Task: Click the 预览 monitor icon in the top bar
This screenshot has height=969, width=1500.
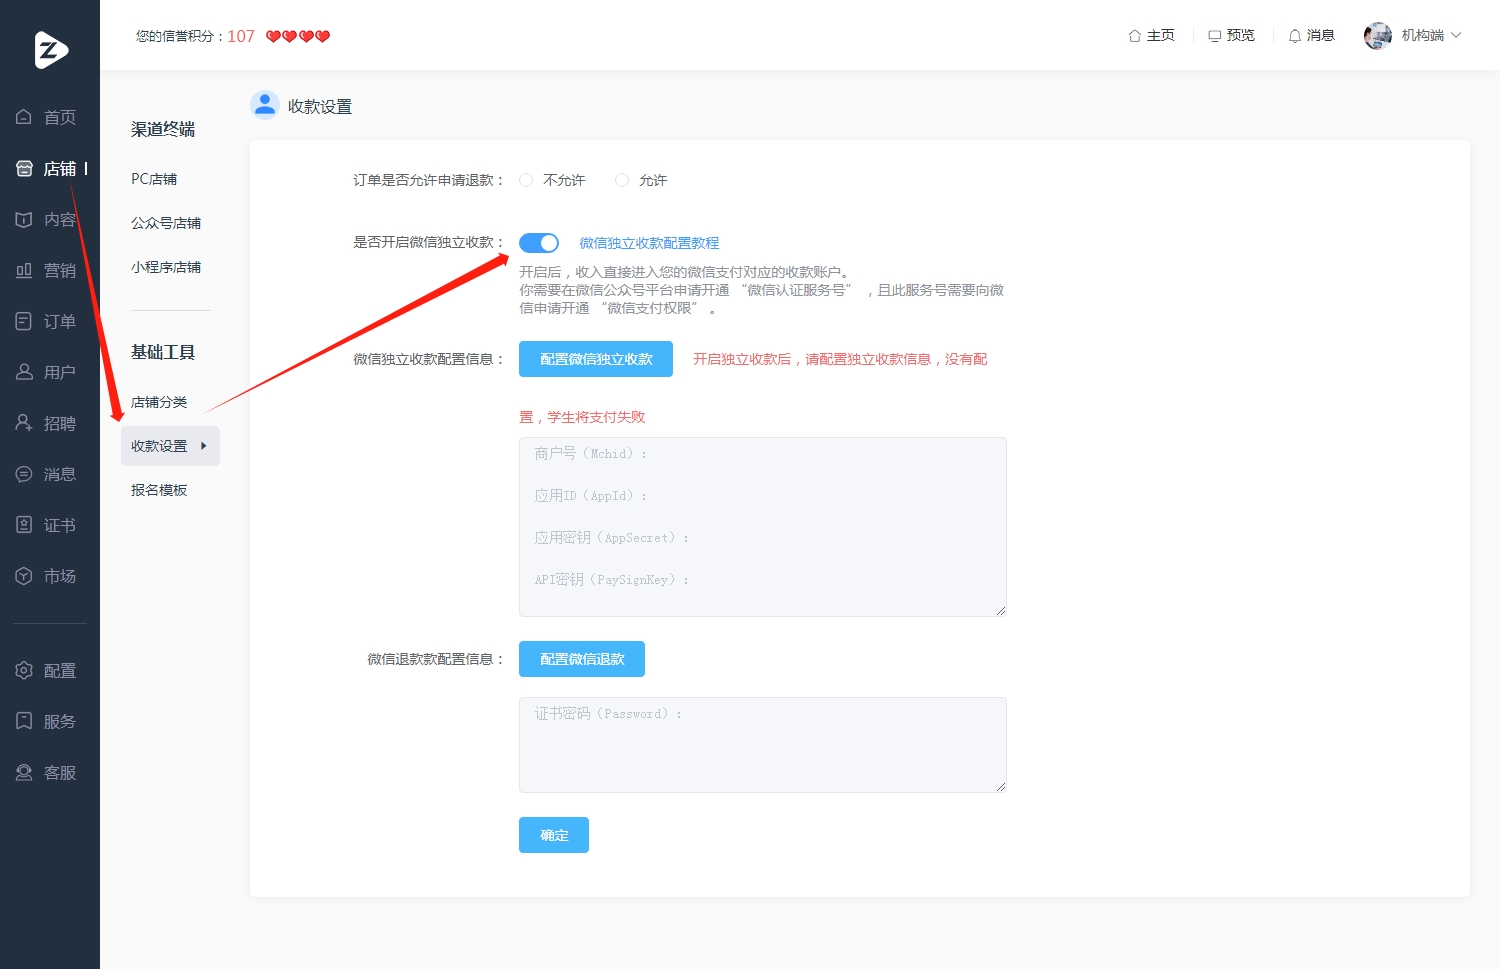Action: [x=1214, y=36]
